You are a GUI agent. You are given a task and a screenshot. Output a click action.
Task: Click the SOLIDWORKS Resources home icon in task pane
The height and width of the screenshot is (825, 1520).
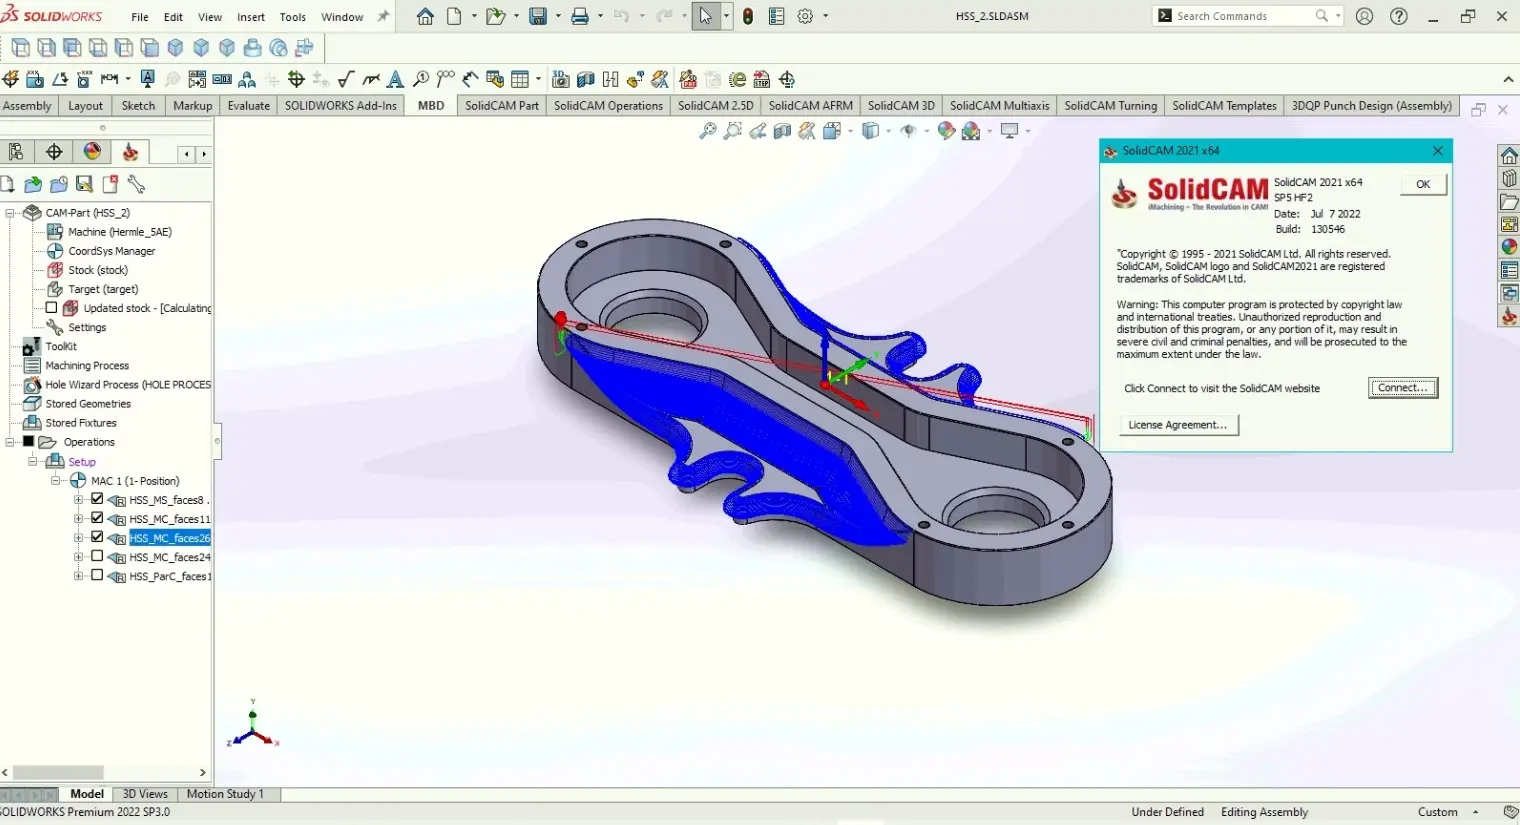point(1509,155)
